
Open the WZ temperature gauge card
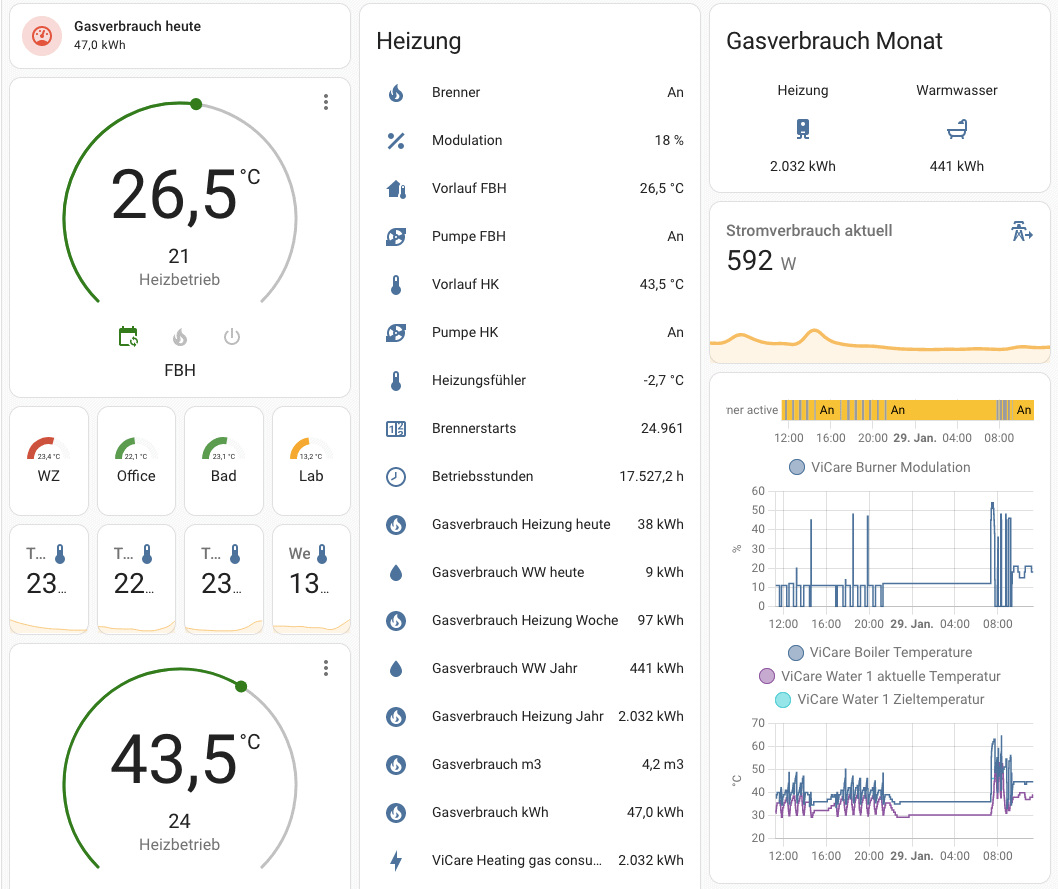click(49, 460)
